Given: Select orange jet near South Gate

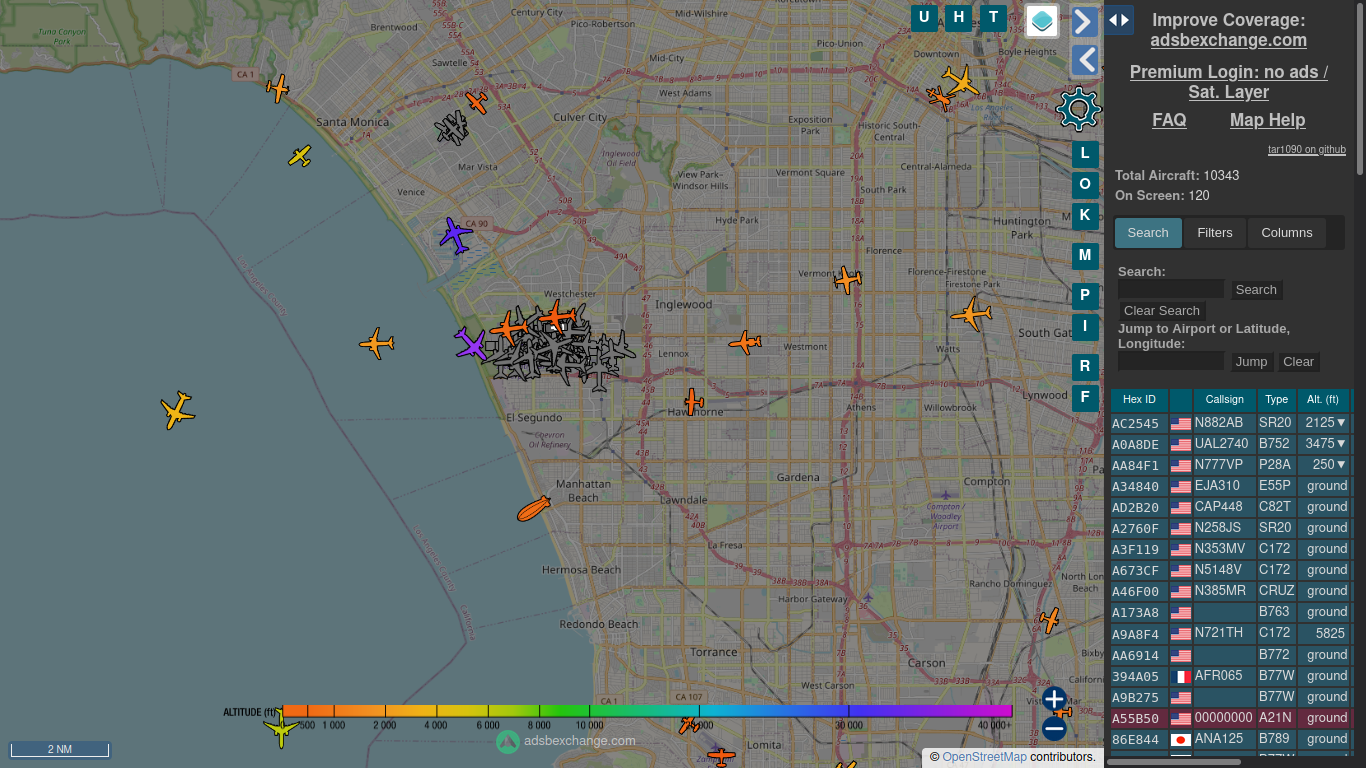Looking at the screenshot, I should [971, 314].
